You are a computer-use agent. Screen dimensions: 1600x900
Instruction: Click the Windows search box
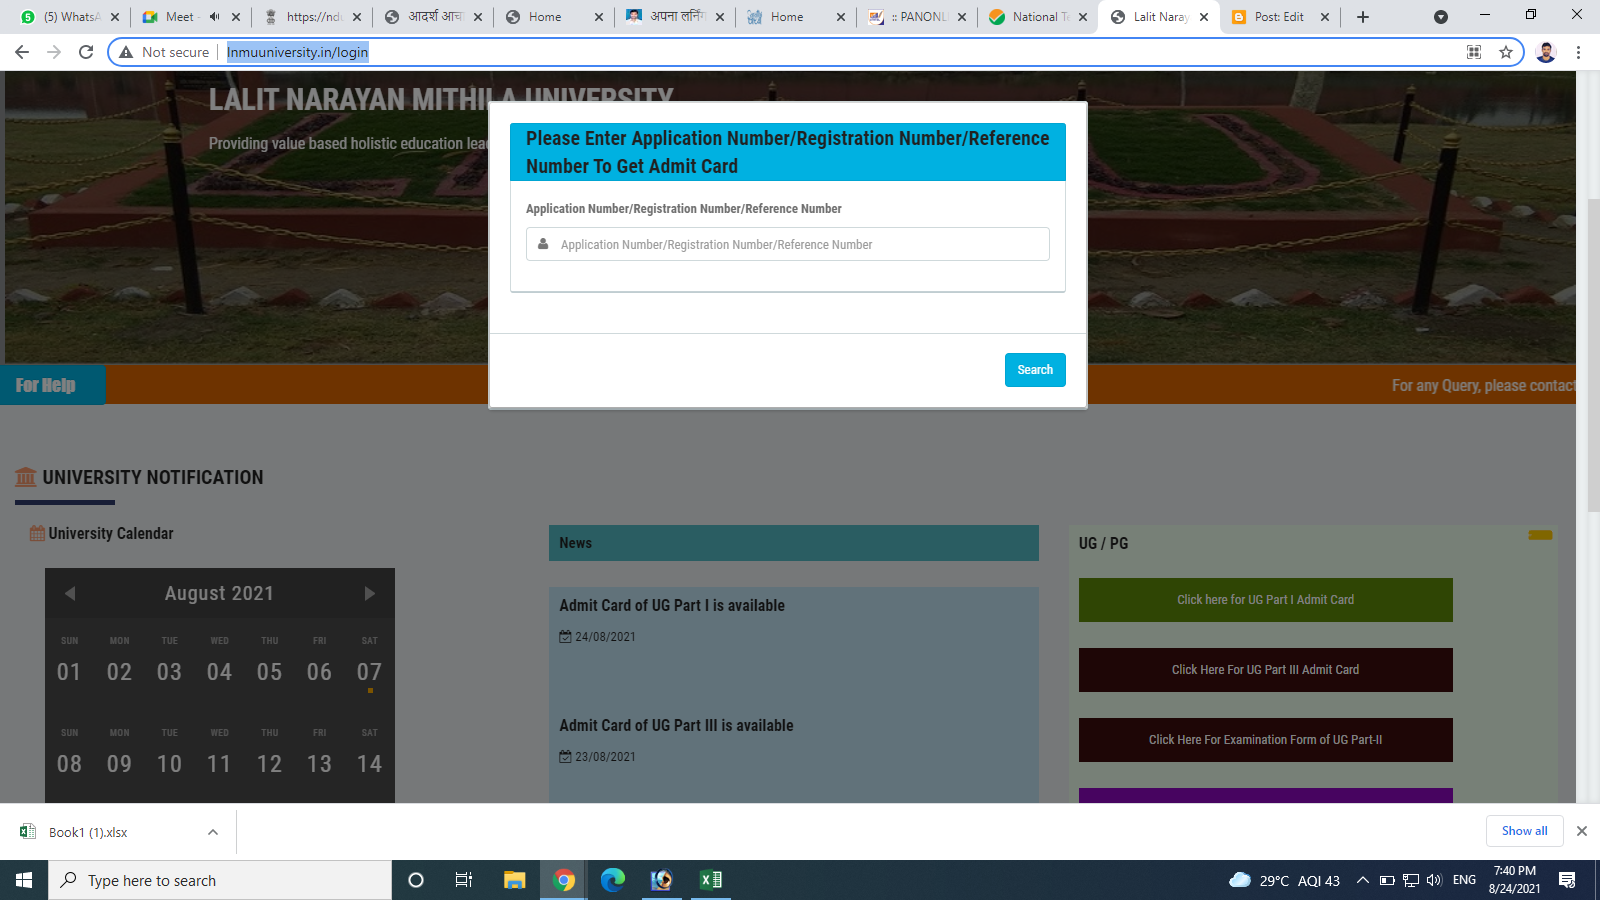point(220,880)
